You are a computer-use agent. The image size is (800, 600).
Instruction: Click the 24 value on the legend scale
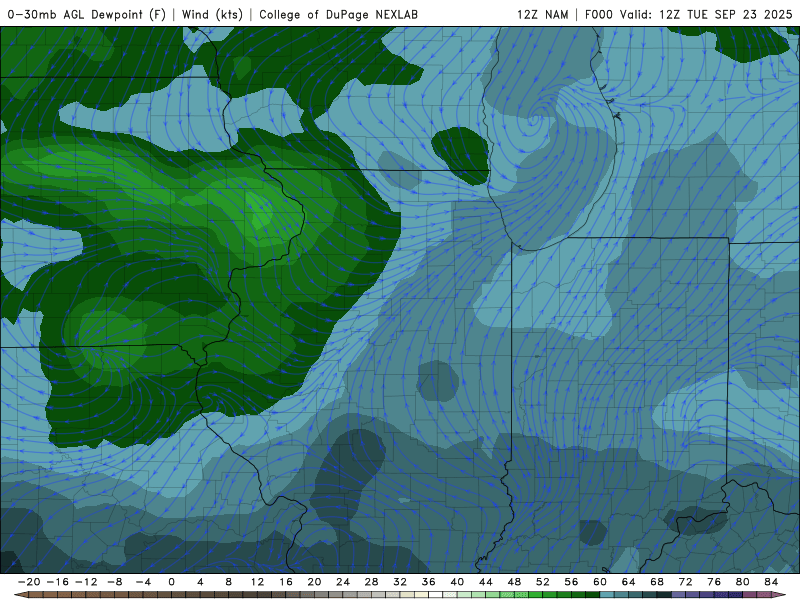pos(343,582)
